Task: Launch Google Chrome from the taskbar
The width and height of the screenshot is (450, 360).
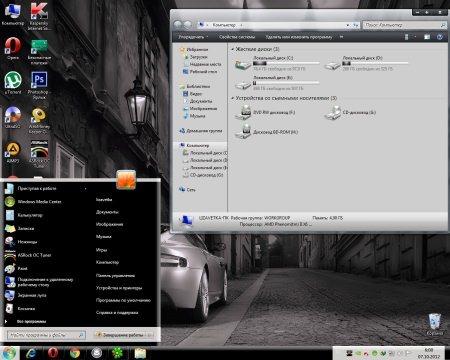Action: point(75,353)
